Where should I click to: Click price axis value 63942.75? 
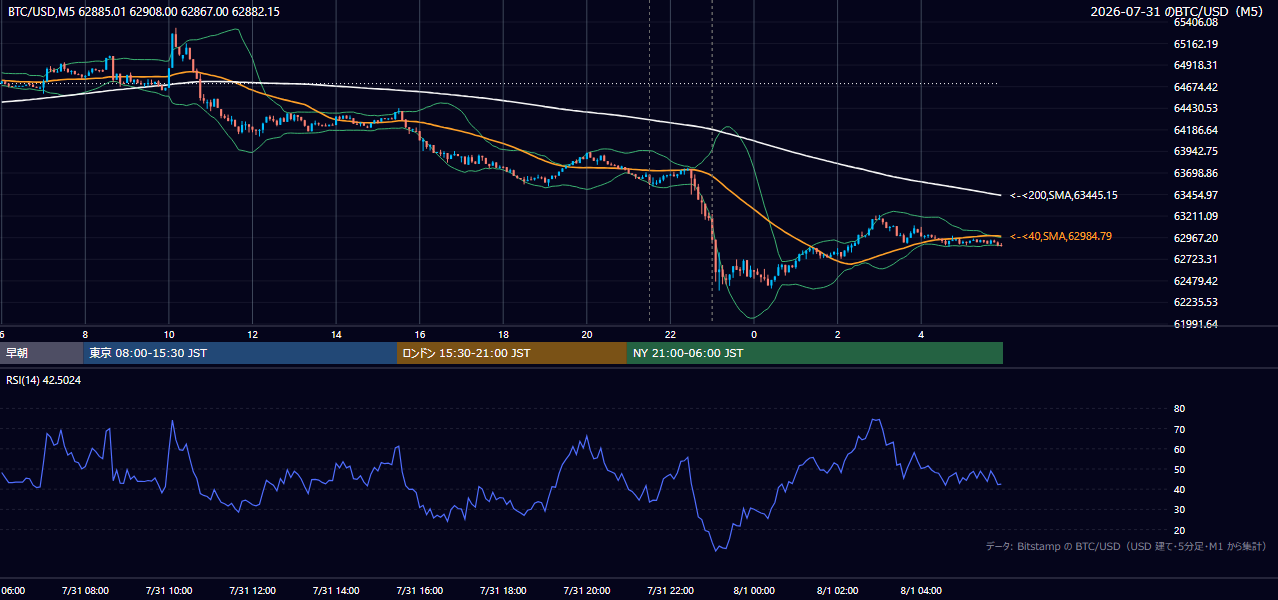[1195, 151]
